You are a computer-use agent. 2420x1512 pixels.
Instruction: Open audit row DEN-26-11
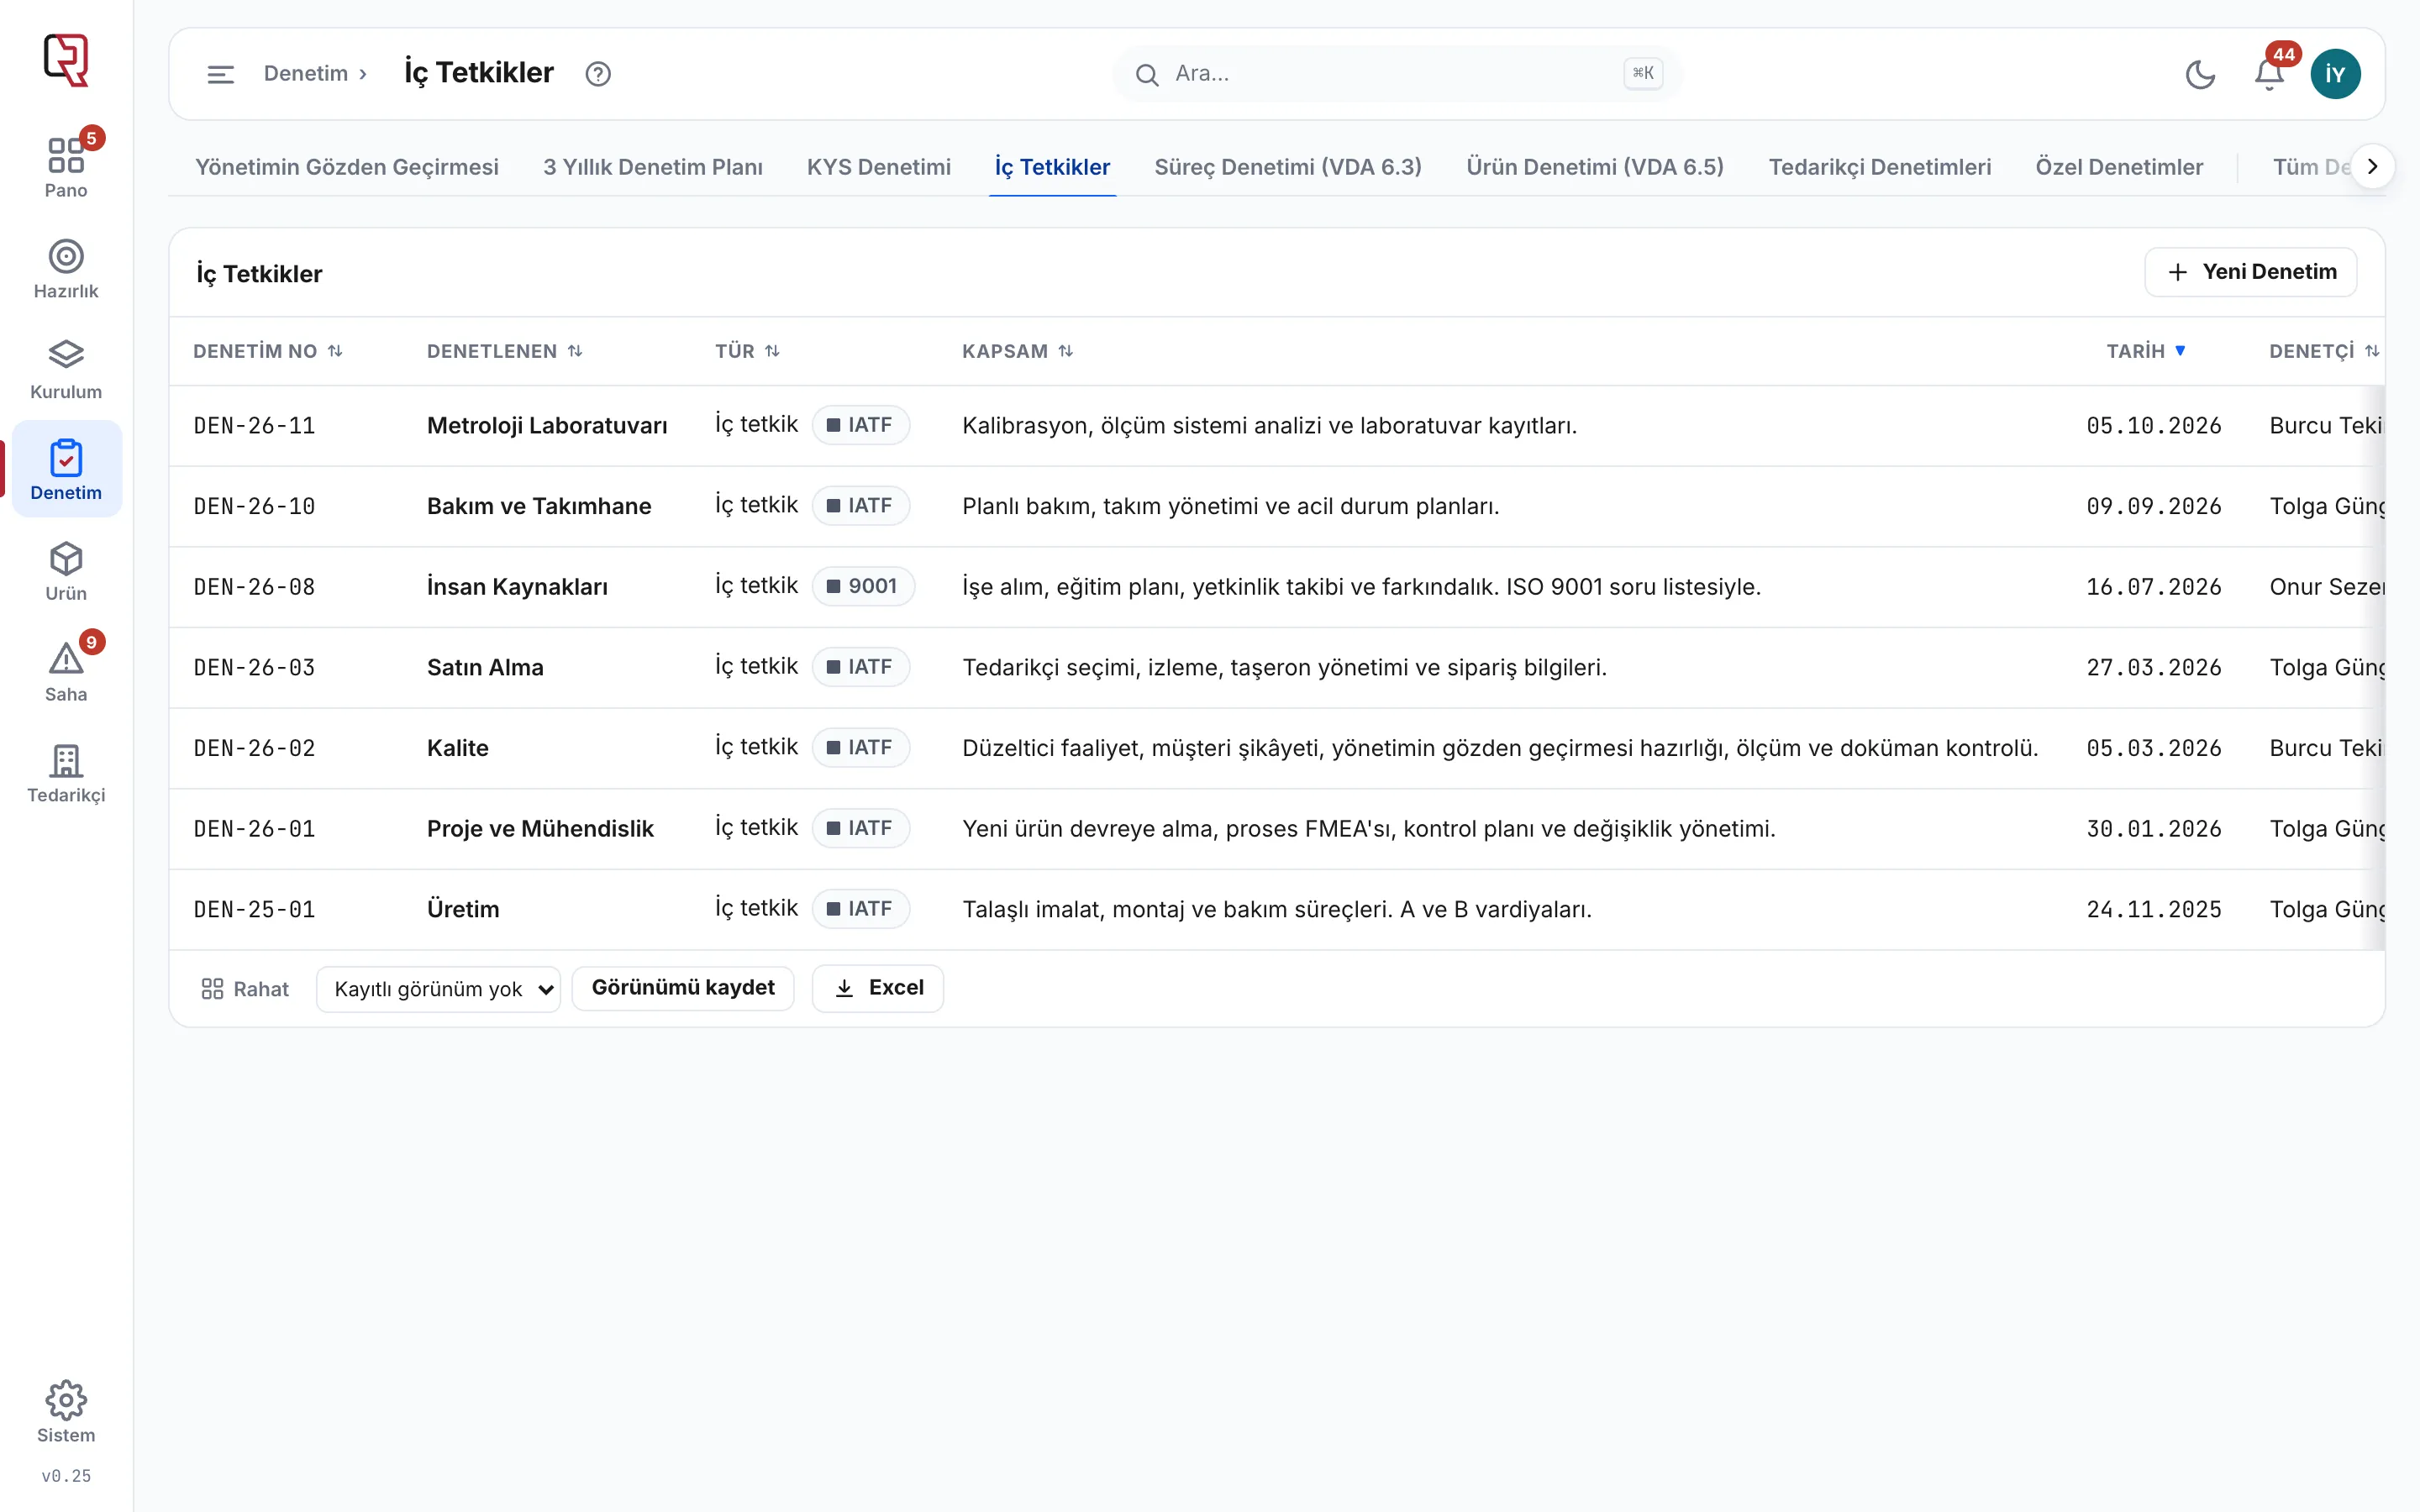[x=1277, y=426]
